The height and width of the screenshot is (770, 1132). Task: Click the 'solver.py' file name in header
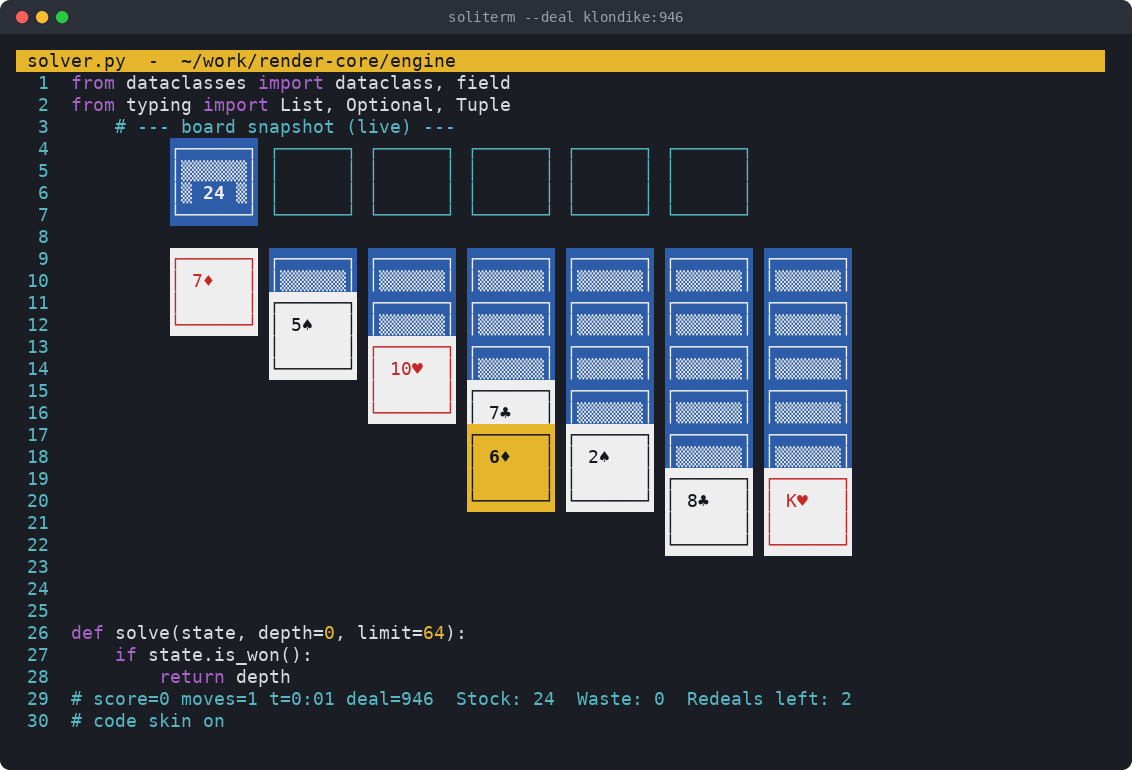click(x=77, y=61)
